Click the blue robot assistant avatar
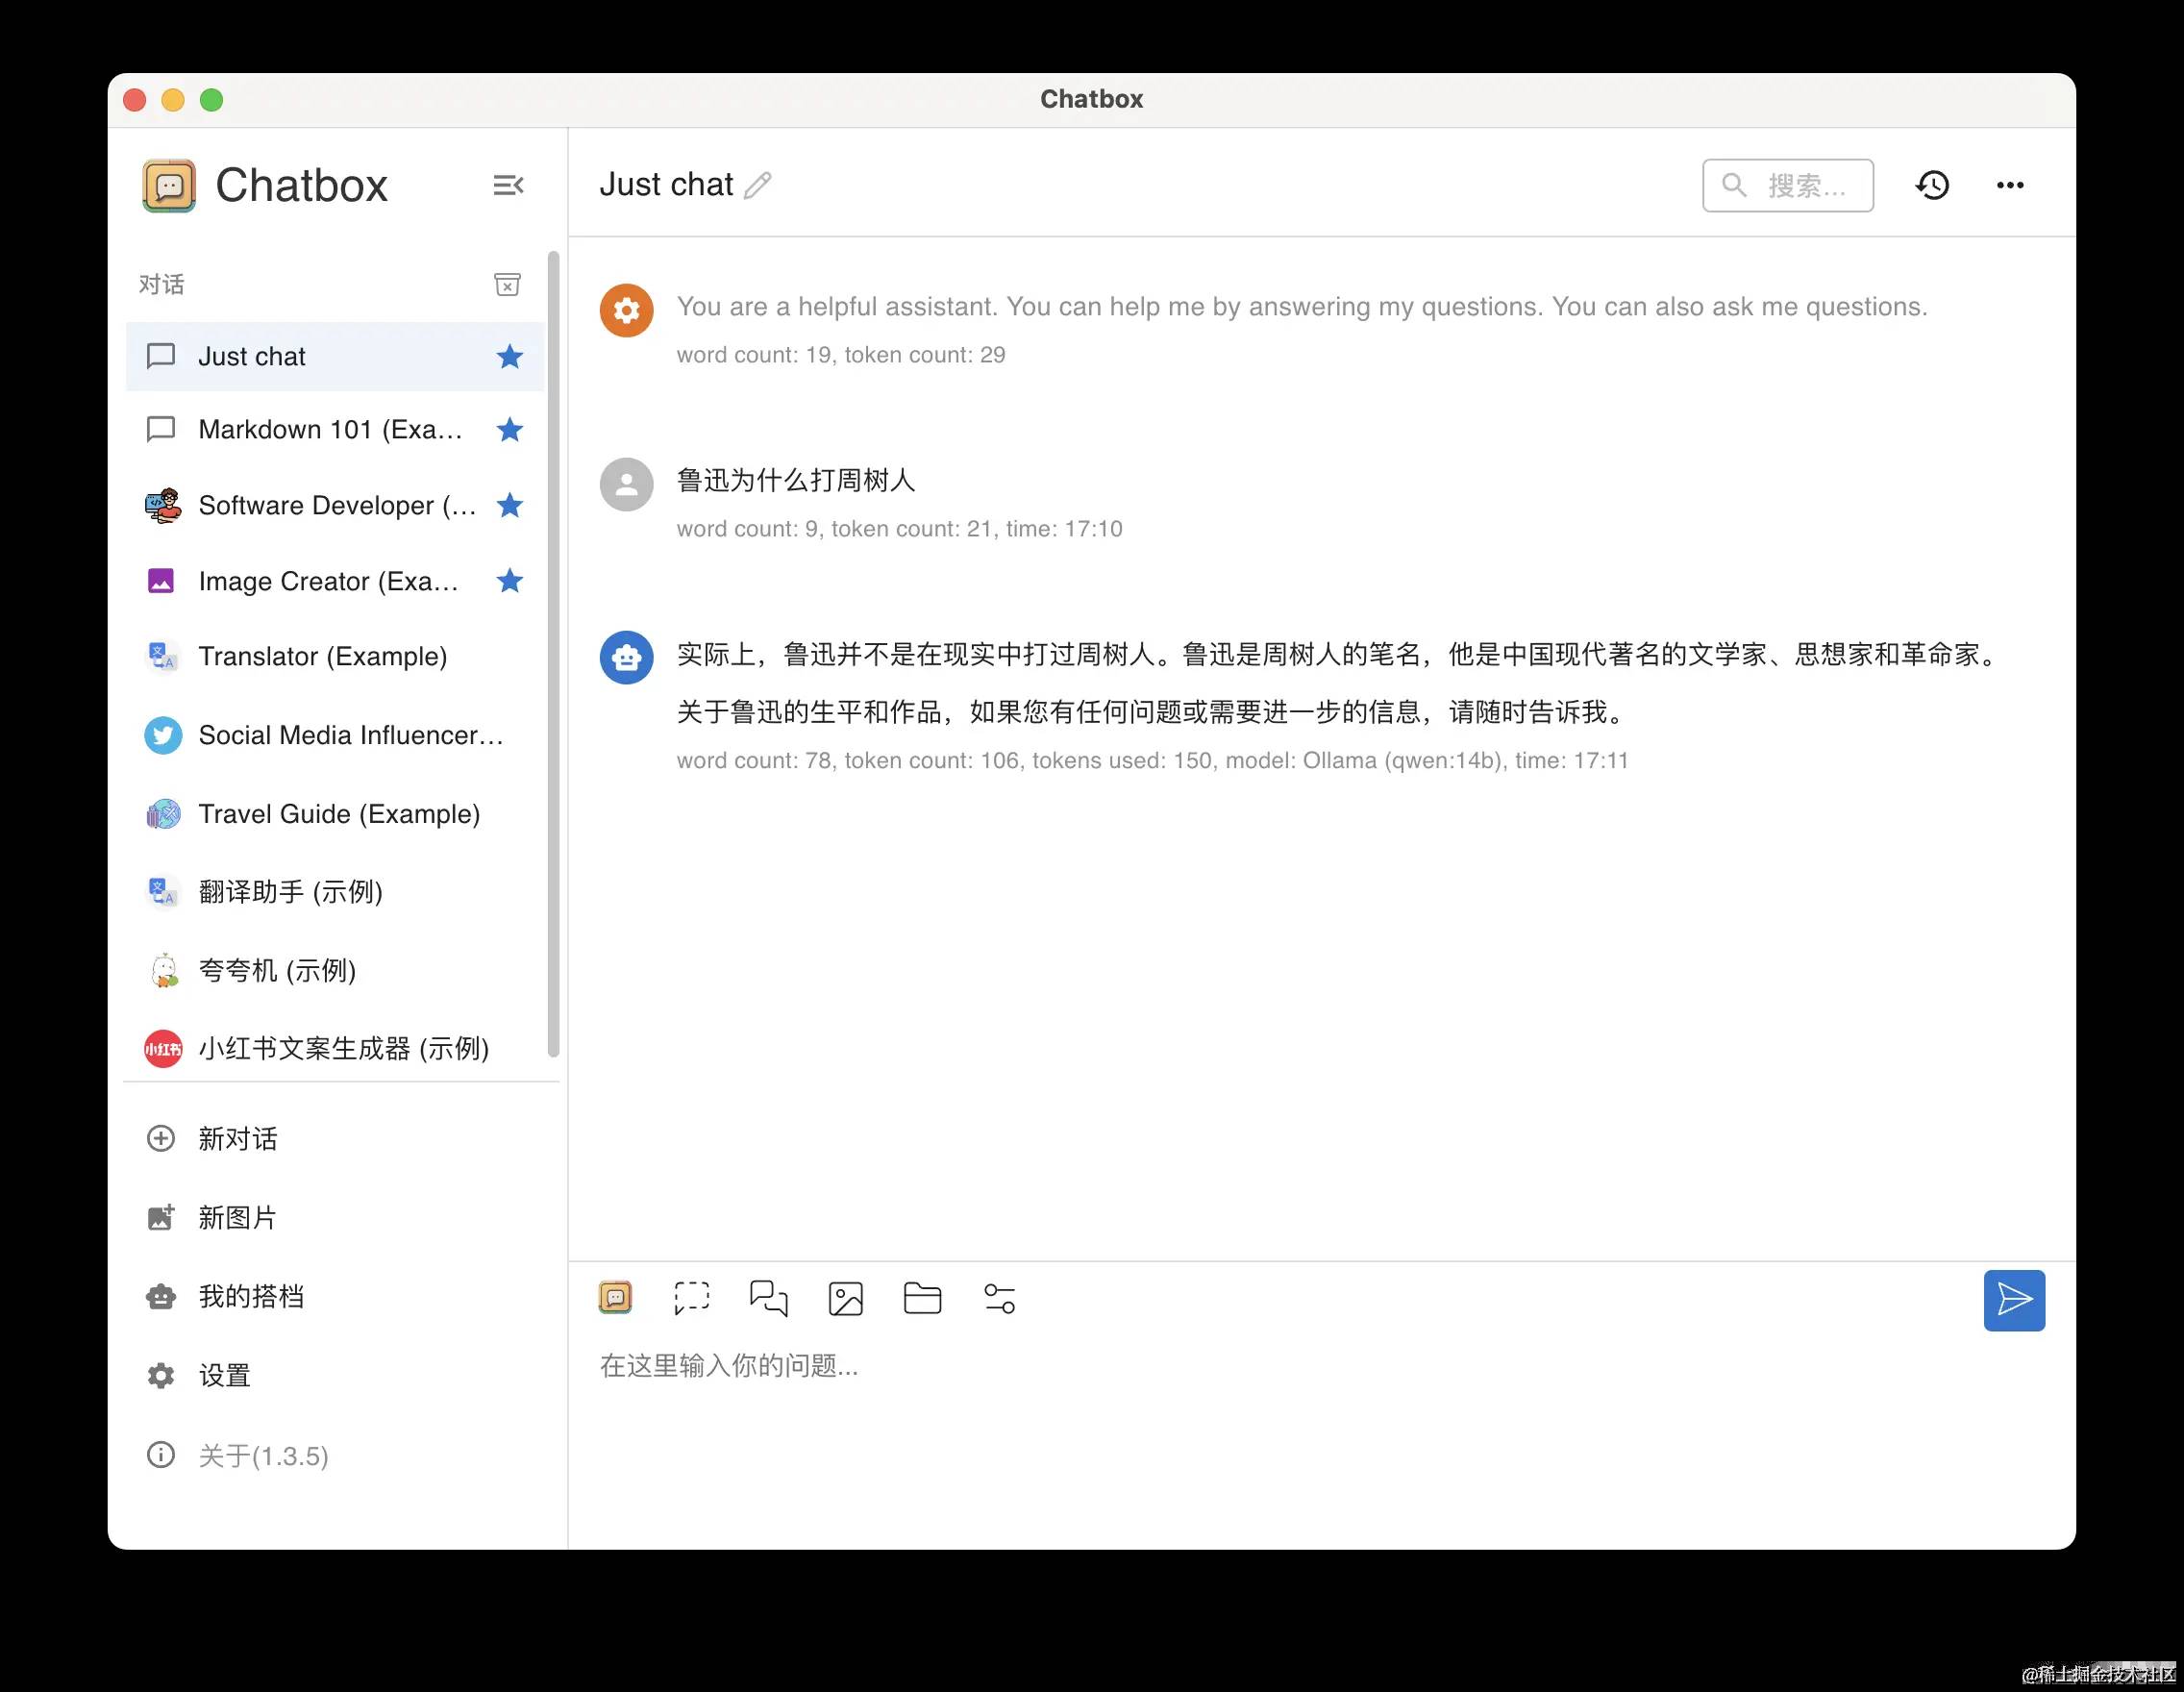 [626, 657]
